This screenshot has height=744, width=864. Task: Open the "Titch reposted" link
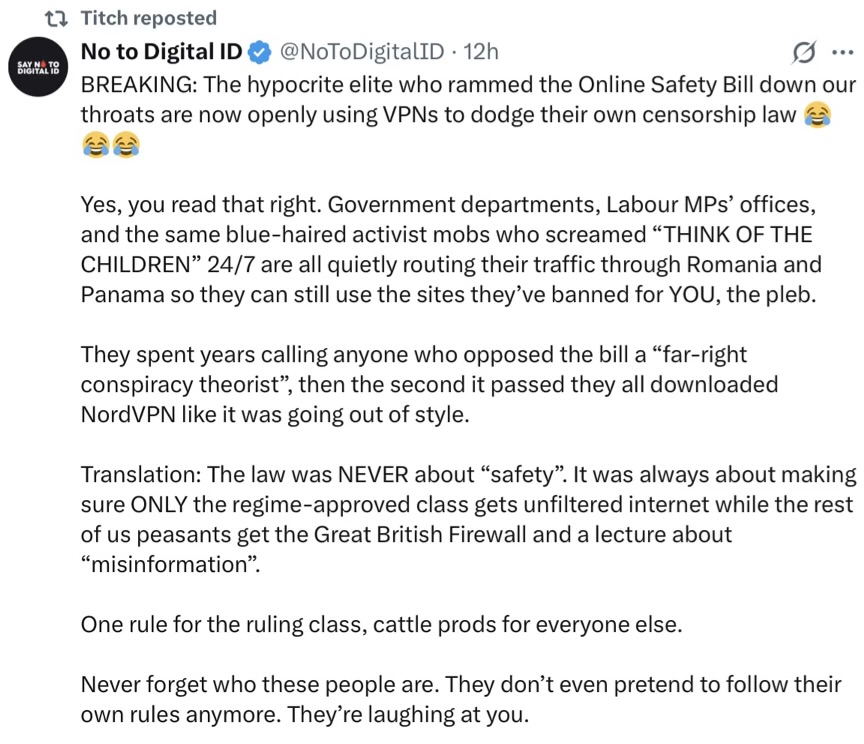(x=148, y=18)
